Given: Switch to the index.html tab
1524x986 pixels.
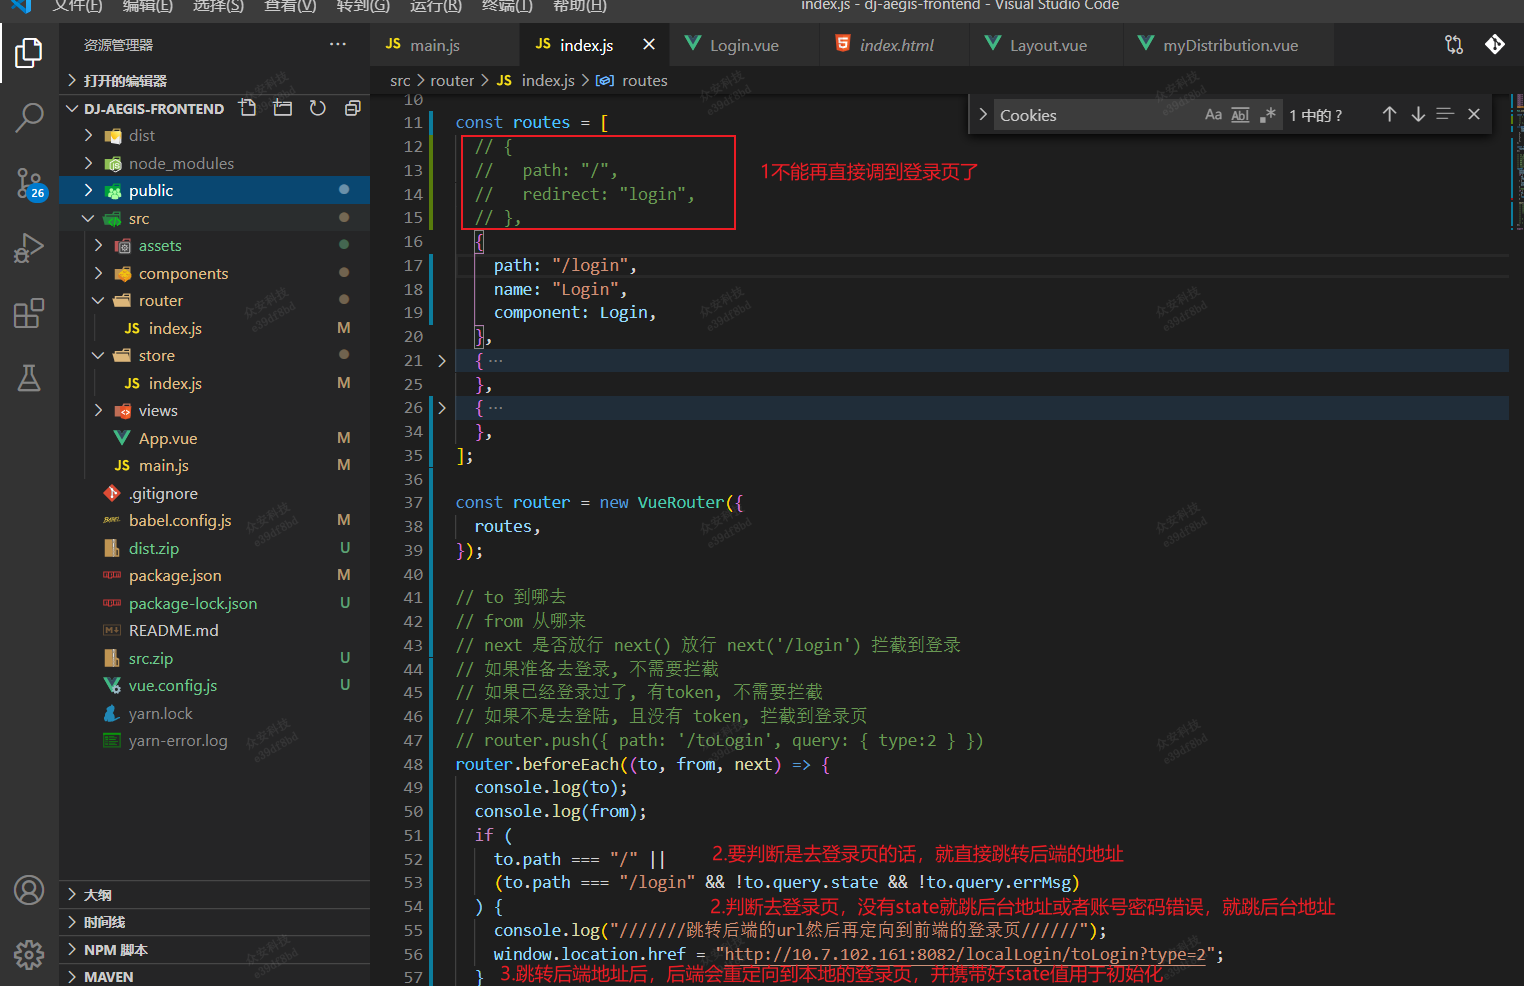Looking at the screenshot, I should click(x=895, y=45).
